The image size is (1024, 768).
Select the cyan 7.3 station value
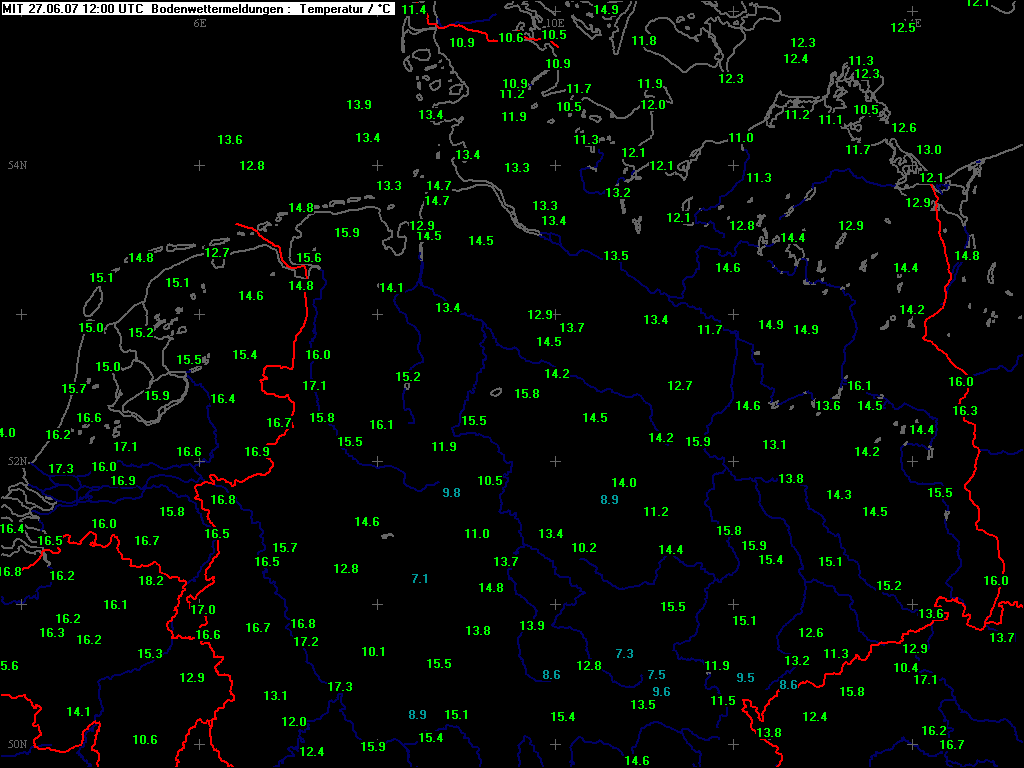624,654
